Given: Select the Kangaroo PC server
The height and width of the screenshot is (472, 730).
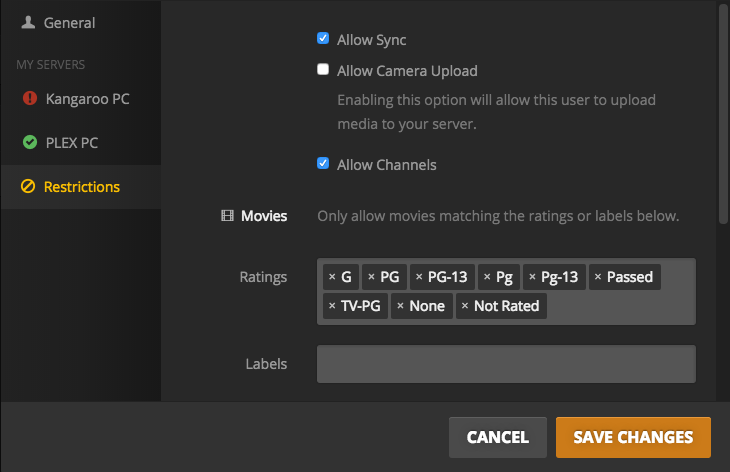Looking at the screenshot, I should (x=87, y=99).
